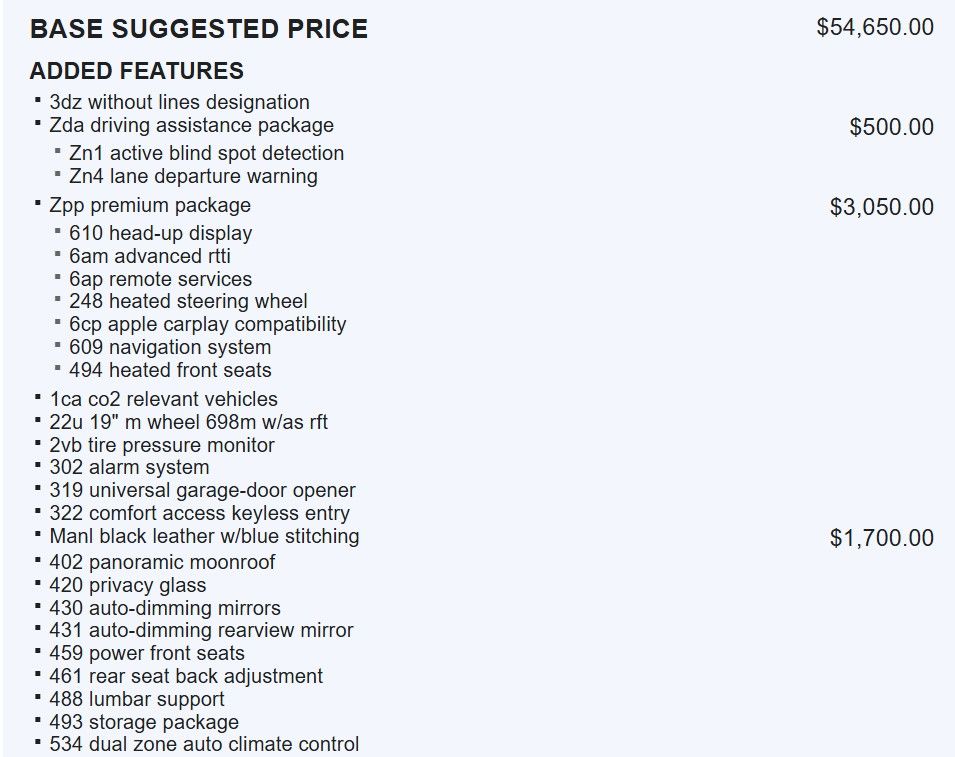
Task: Click 534 dual zone auto climate control
Action: [x=204, y=744]
